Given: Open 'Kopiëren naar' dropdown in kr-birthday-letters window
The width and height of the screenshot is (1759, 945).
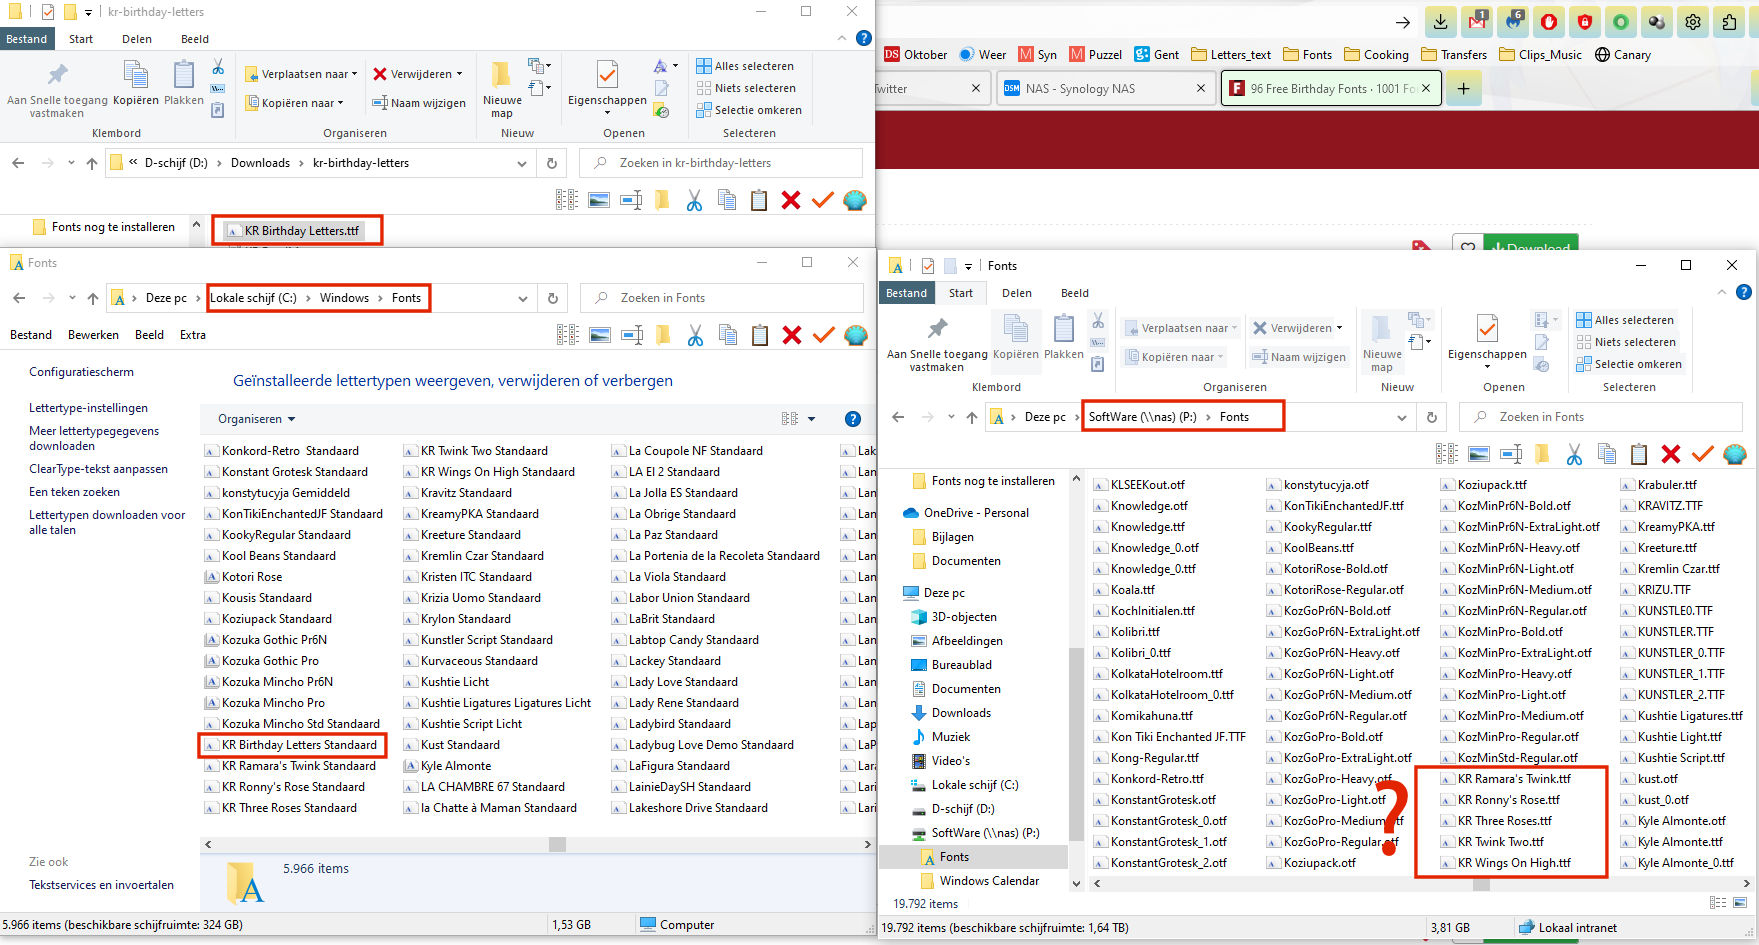Looking at the screenshot, I should tap(300, 103).
